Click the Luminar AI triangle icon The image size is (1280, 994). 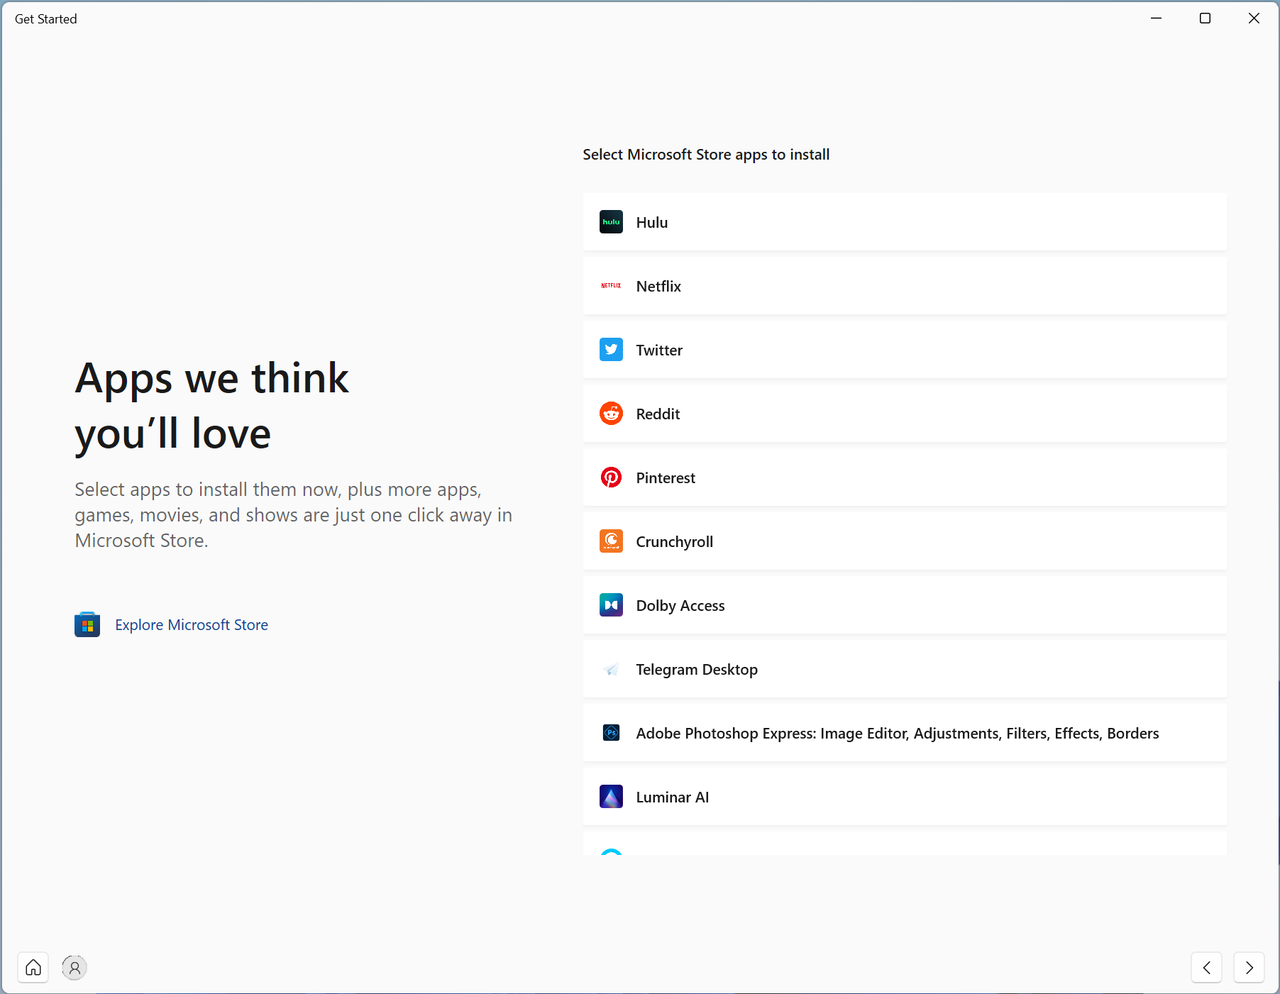tap(611, 797)
